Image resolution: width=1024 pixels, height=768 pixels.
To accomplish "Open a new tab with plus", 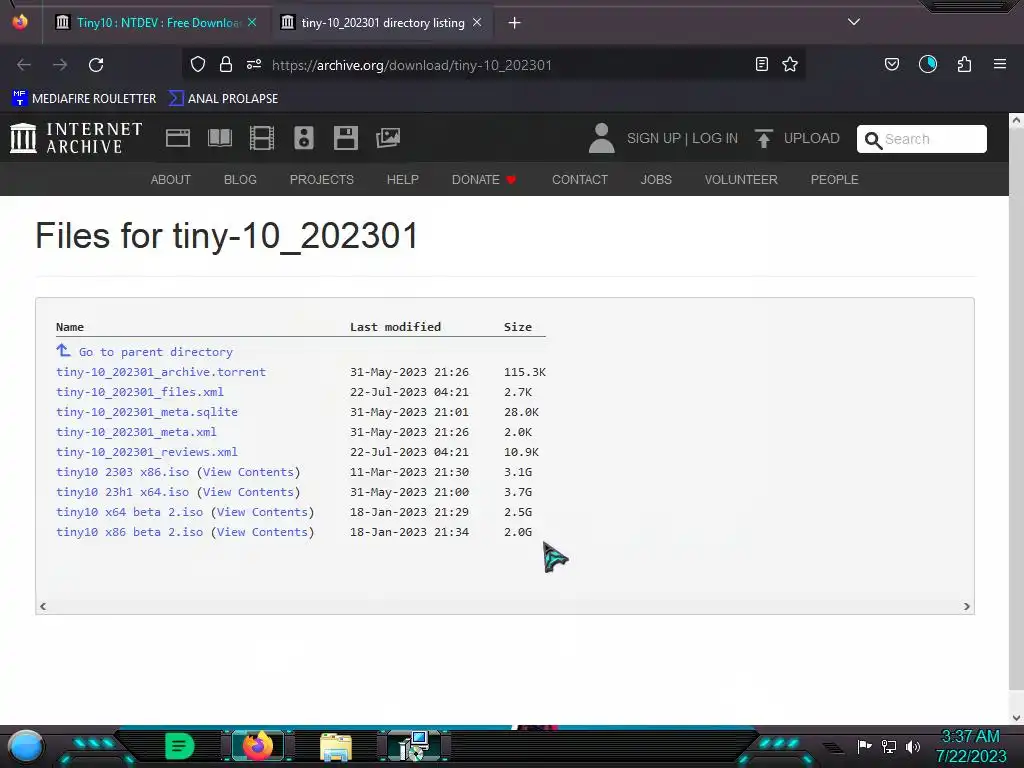I will point(515,23).
